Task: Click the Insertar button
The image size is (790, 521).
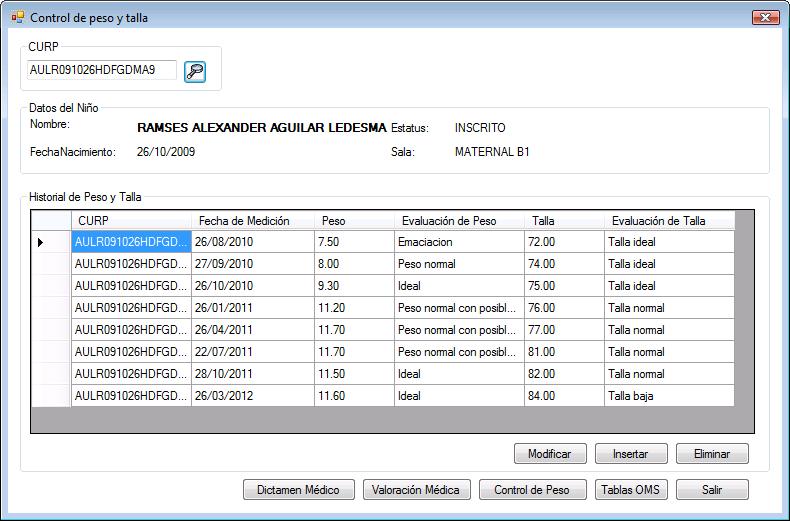Action: [x=631, y=453]
